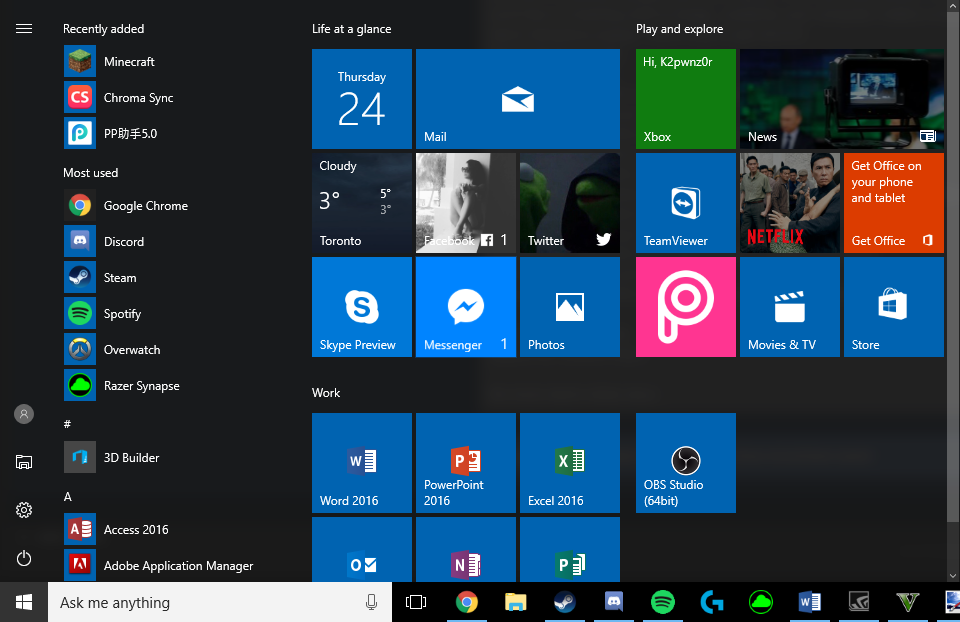Open the Thursday 24 calendar tile
Image resolution: width=960 pixels, height=622 pixels.
point(361,99)
